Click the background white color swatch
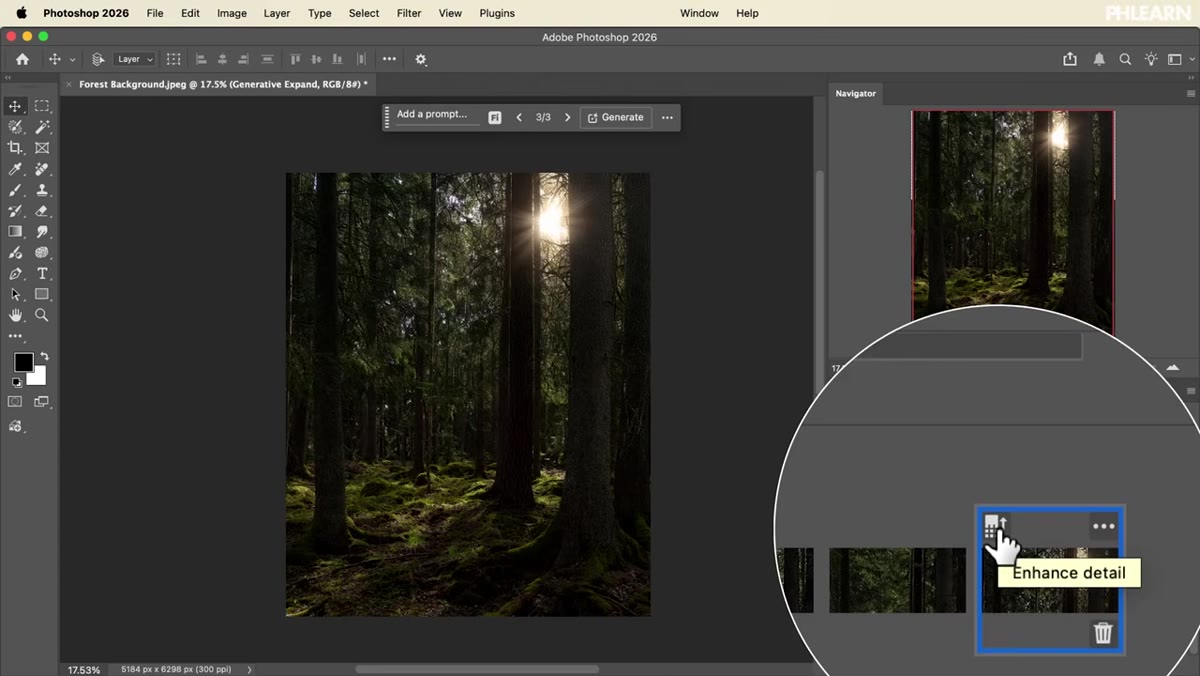The width and height of the screenshot is (1200, 676). (38, 377)
